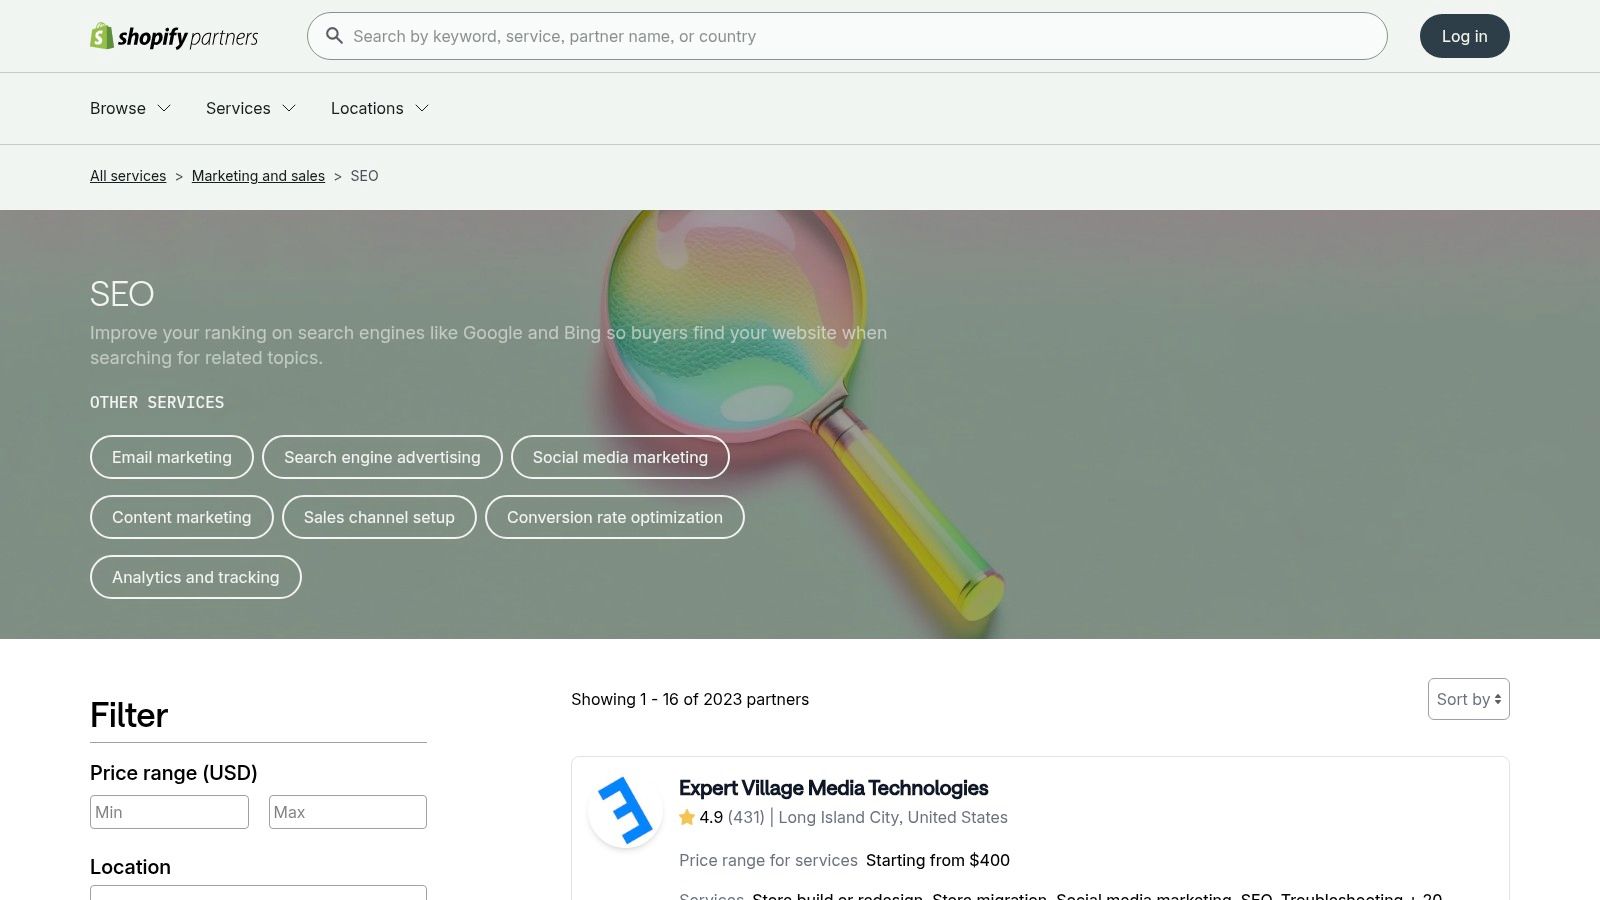Open the Content marketing service pill
Screen dimensions: 1600x900
(x=182, y=517)
